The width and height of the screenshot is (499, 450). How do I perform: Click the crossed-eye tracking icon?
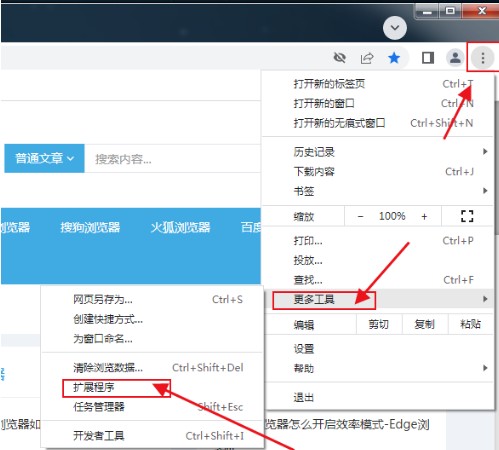(340, 58)
